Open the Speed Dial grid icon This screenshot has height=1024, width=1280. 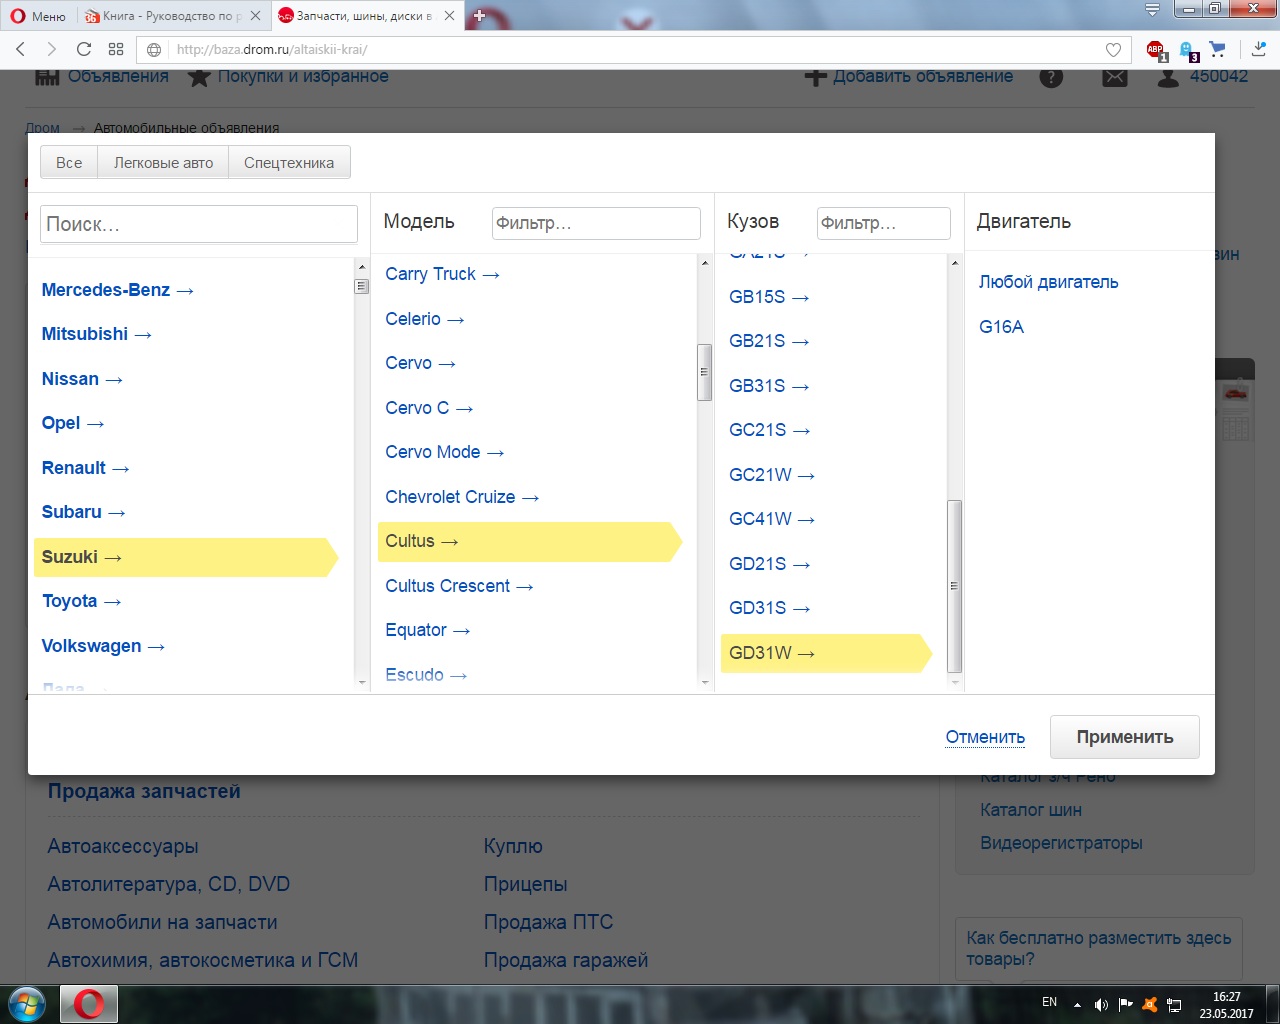116,49
